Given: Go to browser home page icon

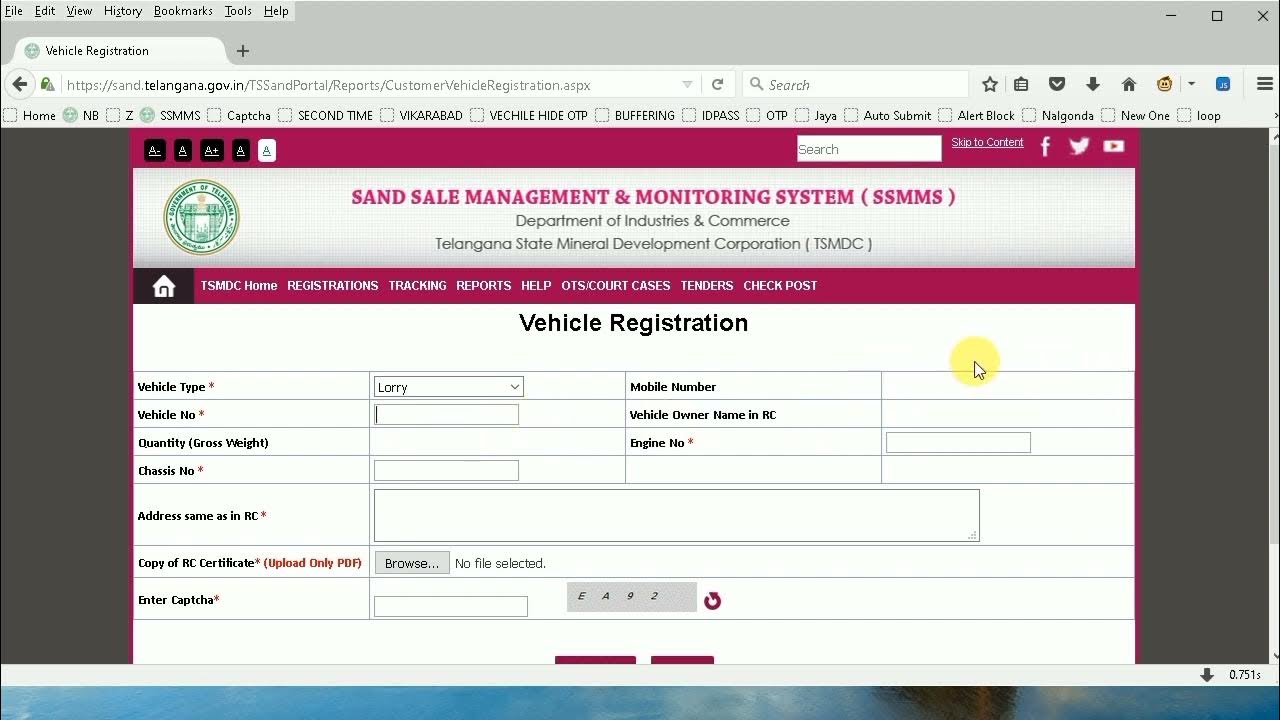Looking at the screenshot, I should [1129, 85].
